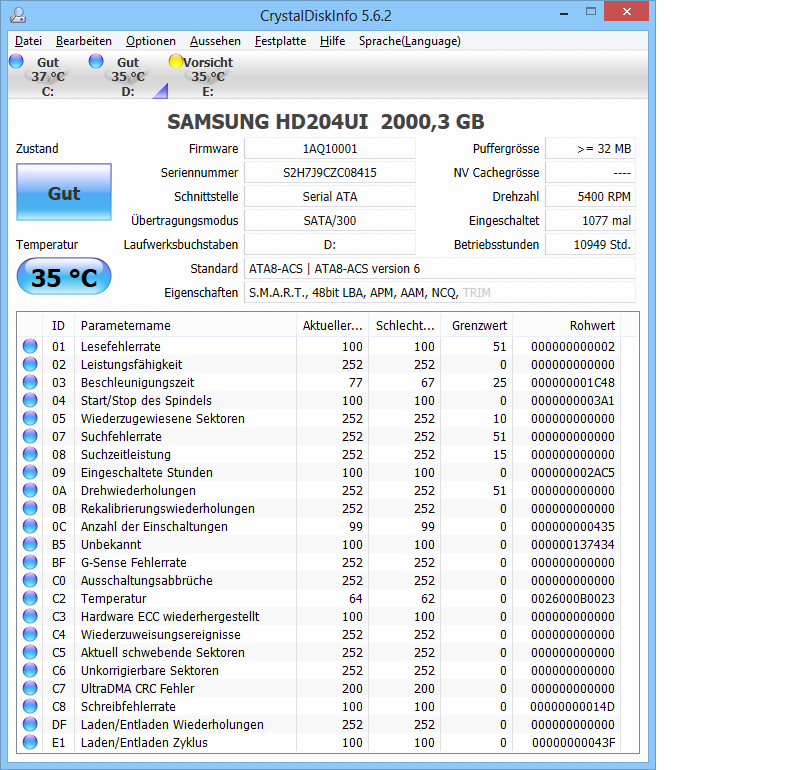Click the Parametername column header
800x770 pixels.
tap(185, 325)
